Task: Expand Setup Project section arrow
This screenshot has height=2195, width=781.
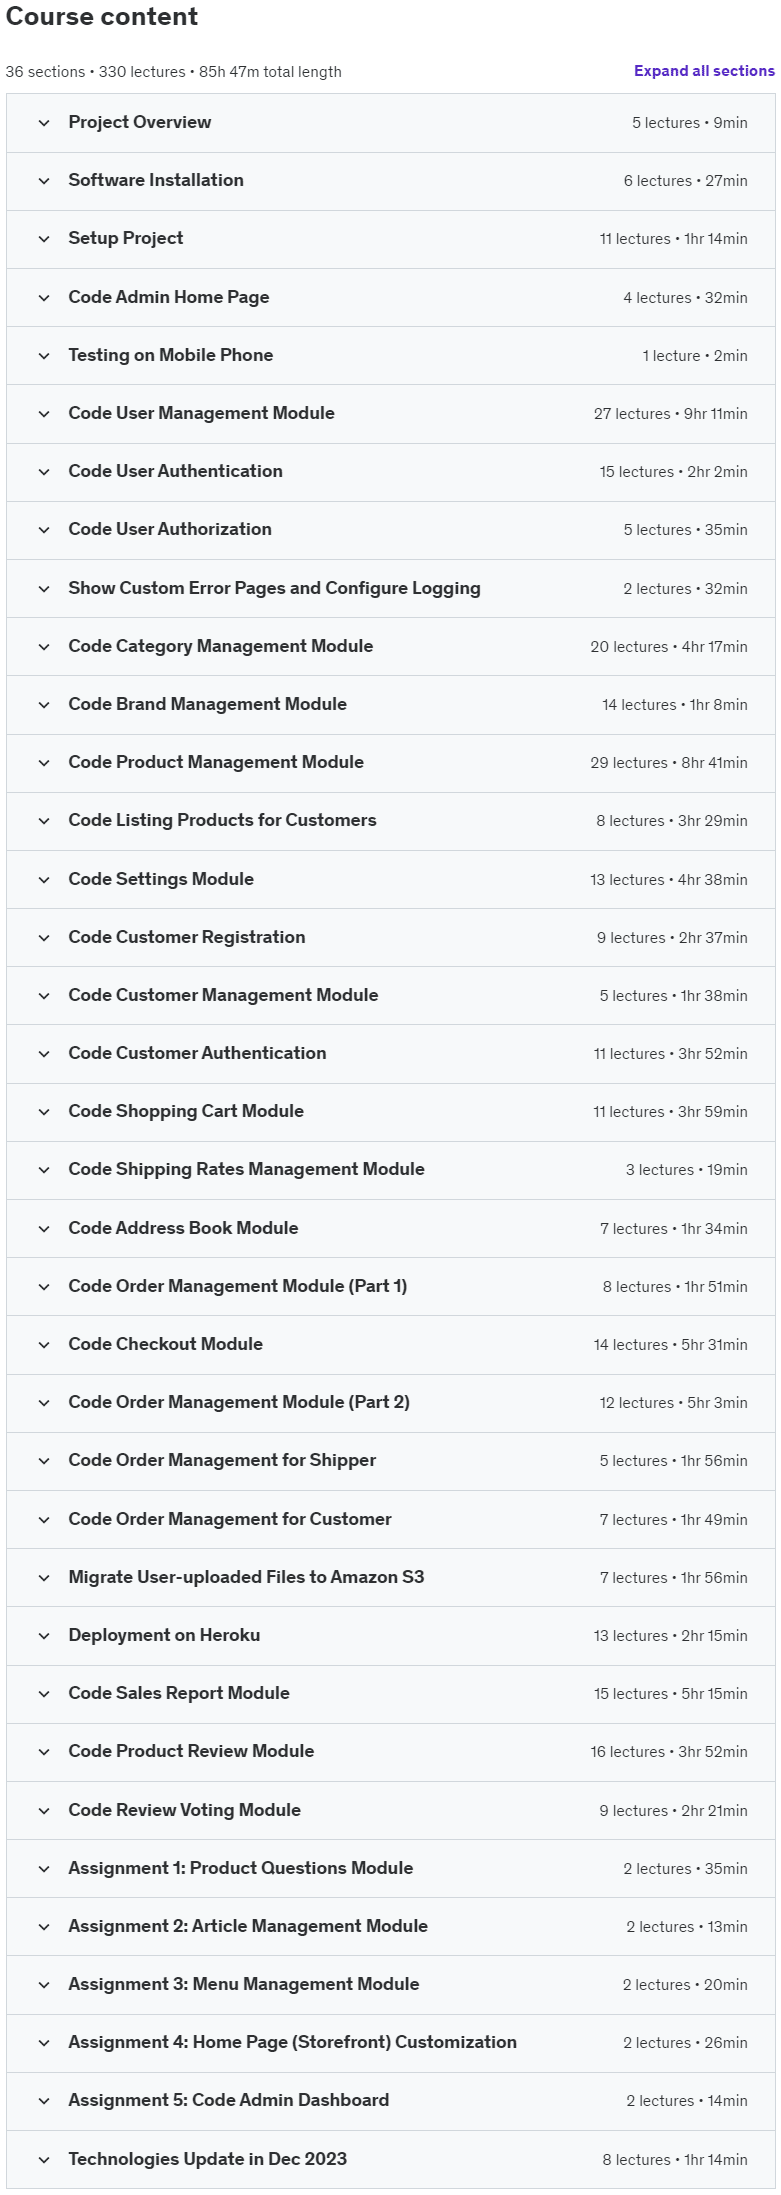Action: click(x=44, y=239)
